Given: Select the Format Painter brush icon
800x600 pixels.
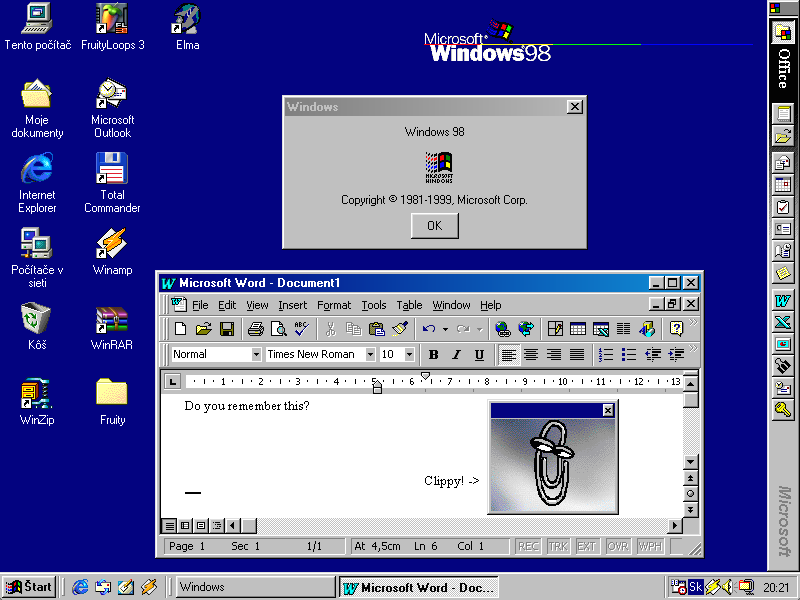Looking at the screenshot, I should (x=400, y=329).
